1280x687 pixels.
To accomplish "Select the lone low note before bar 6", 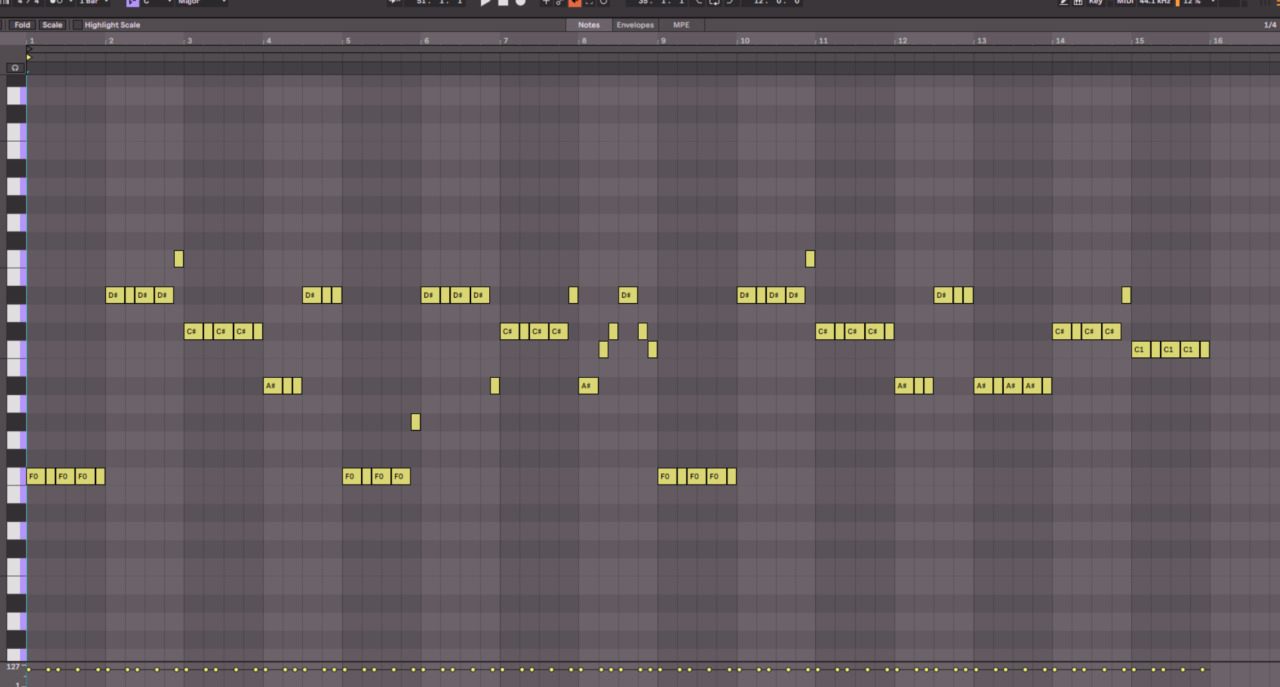I will 416,422.
